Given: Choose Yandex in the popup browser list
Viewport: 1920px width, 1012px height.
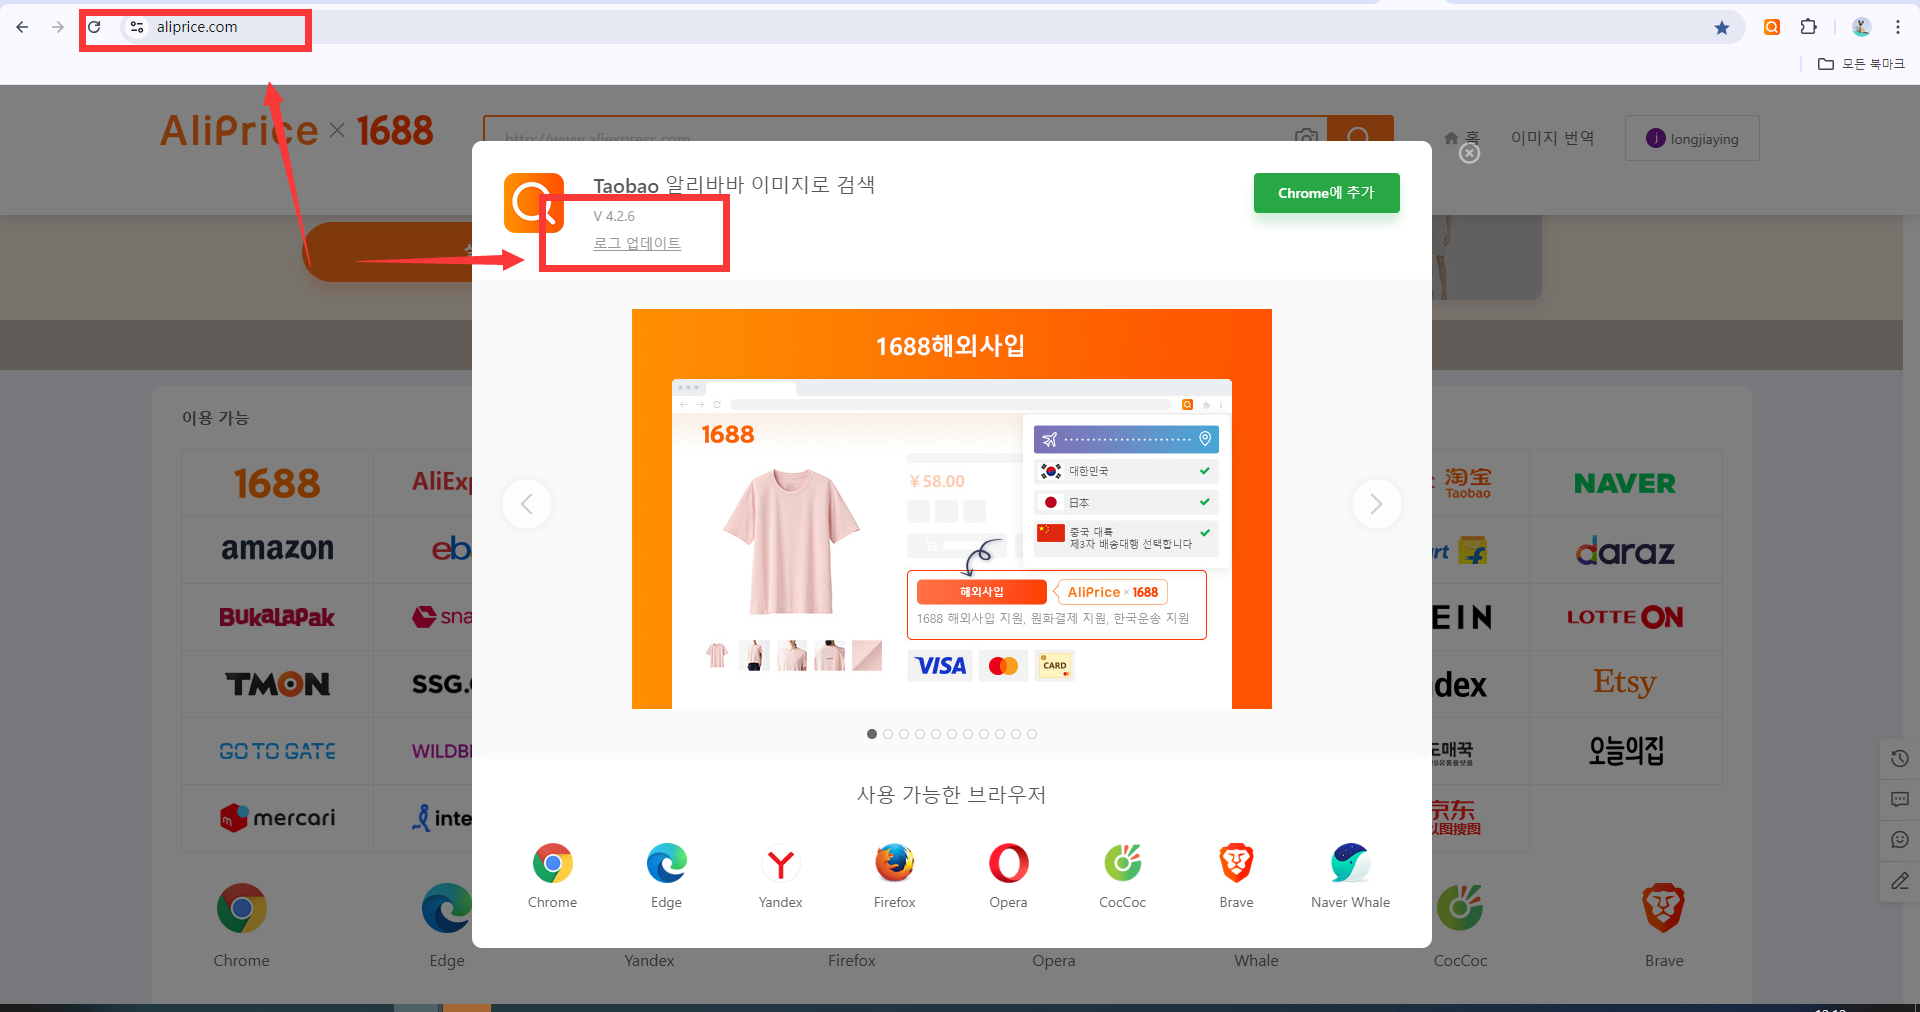Looking at the screenshot, I should 780,876.
